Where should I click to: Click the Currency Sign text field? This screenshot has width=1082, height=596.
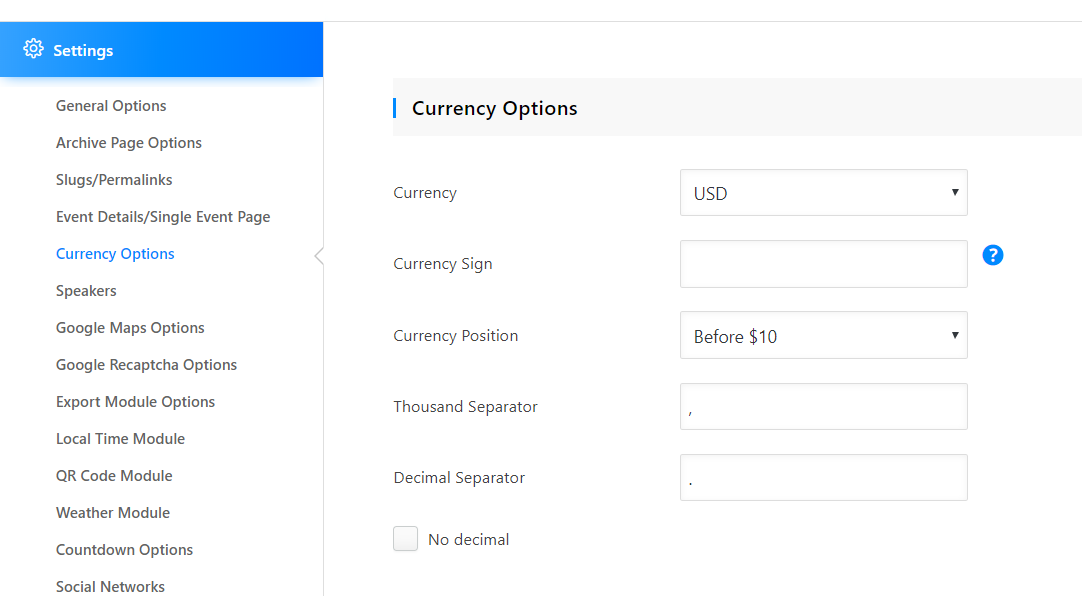point(823,264)
